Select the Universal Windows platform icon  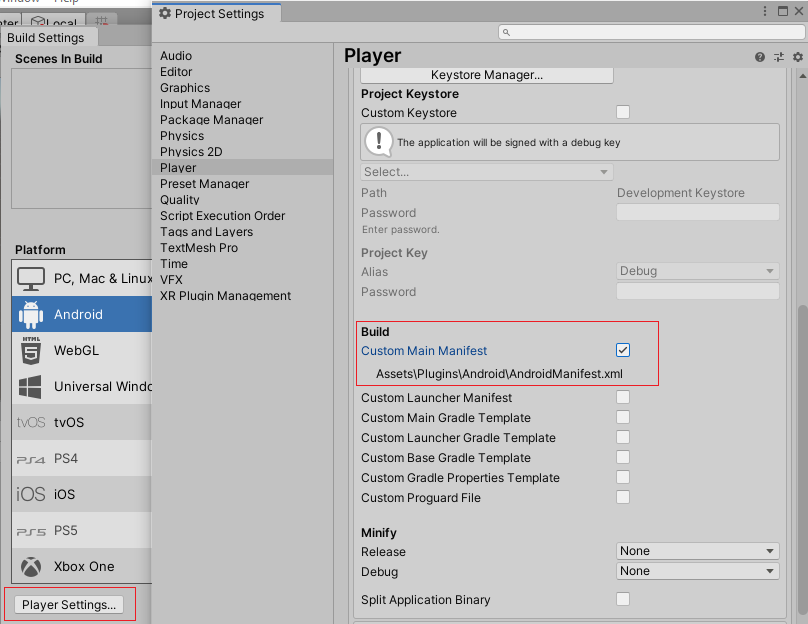[30, 386]
